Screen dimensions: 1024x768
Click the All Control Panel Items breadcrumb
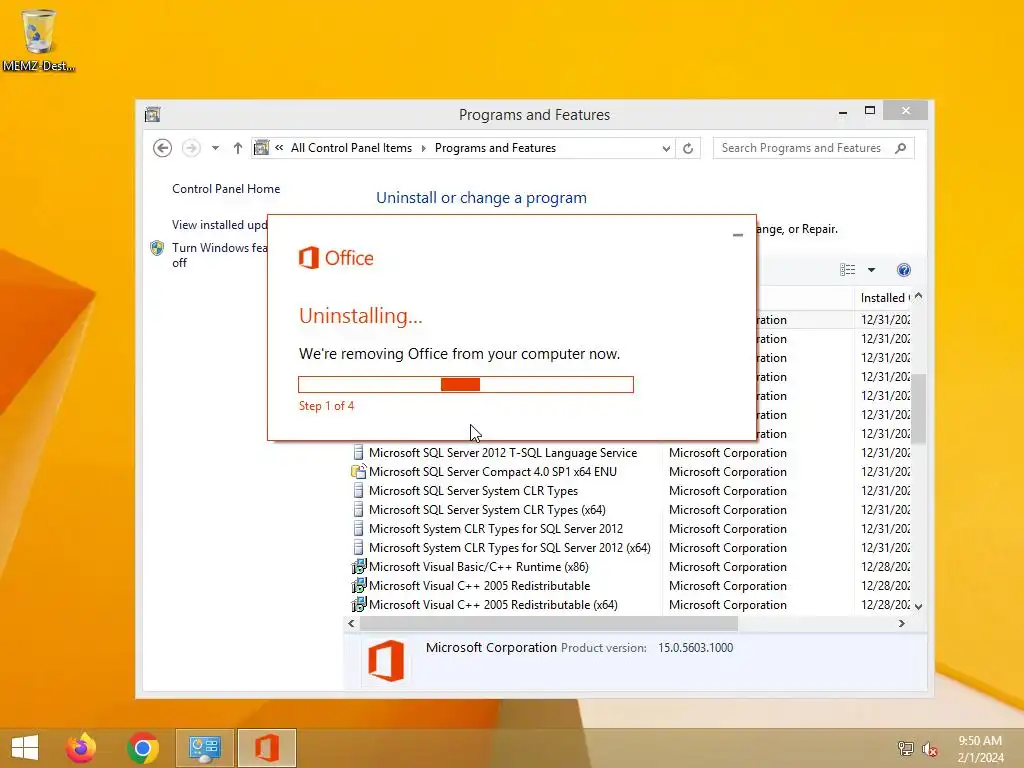coord(351,148)
